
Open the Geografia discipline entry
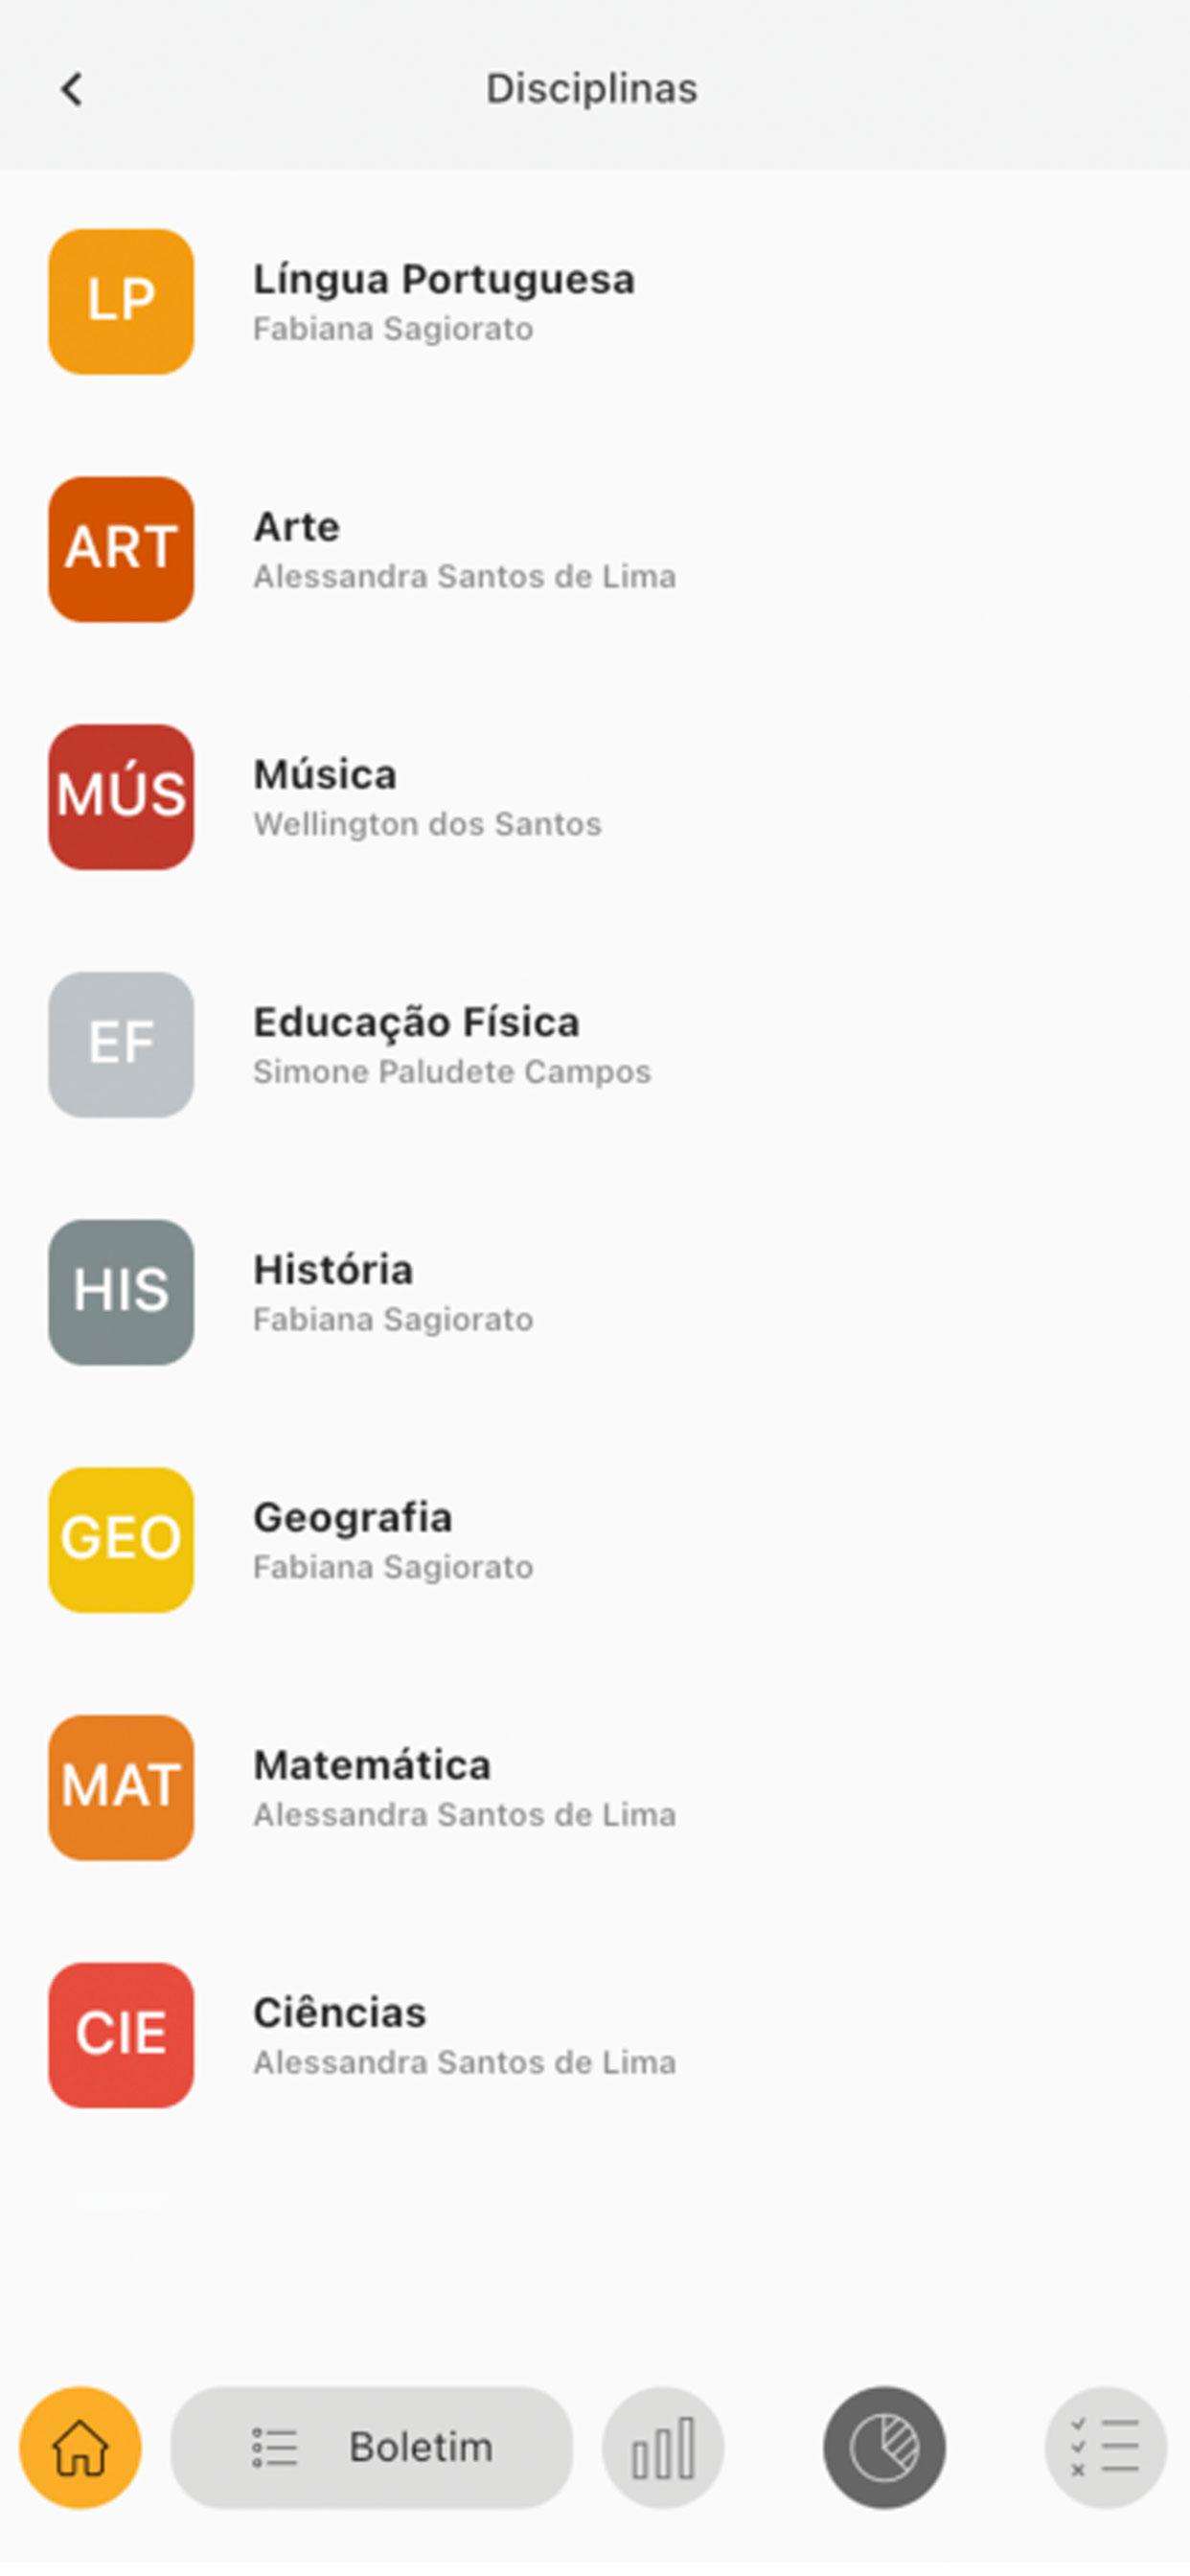[595, 1540]
